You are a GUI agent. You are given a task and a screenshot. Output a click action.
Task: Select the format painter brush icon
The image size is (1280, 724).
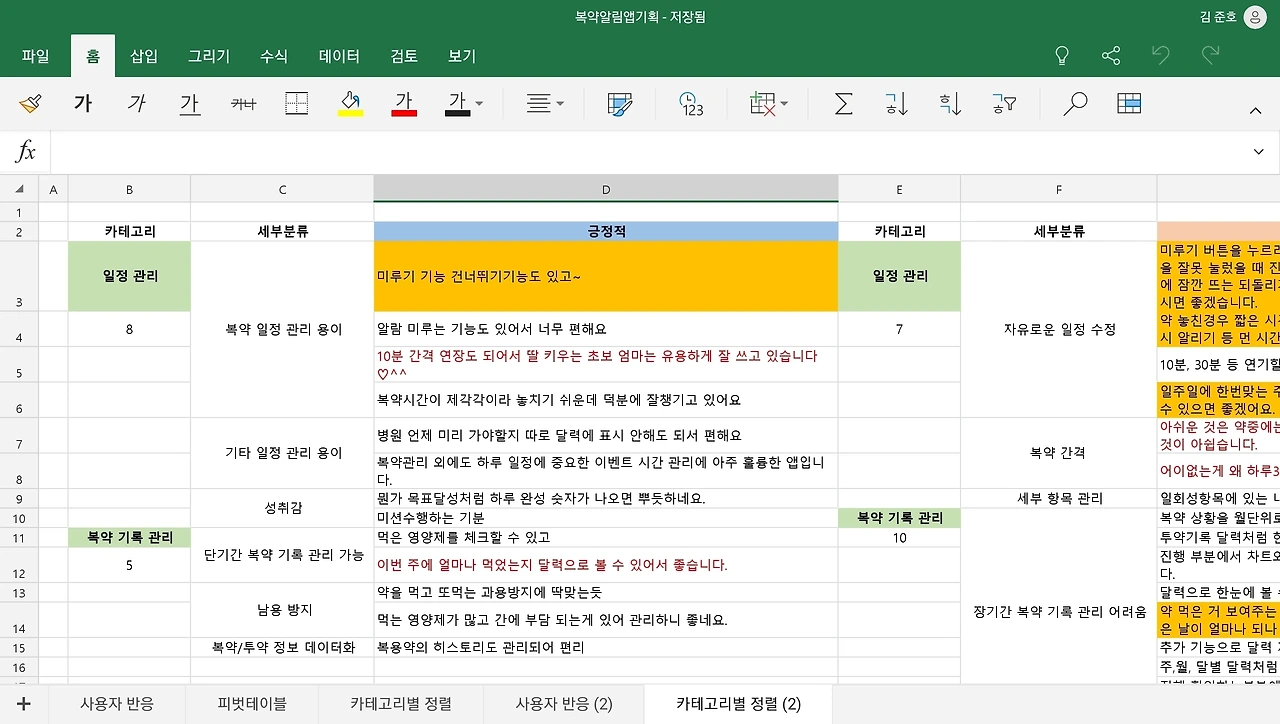click(31, 103)
